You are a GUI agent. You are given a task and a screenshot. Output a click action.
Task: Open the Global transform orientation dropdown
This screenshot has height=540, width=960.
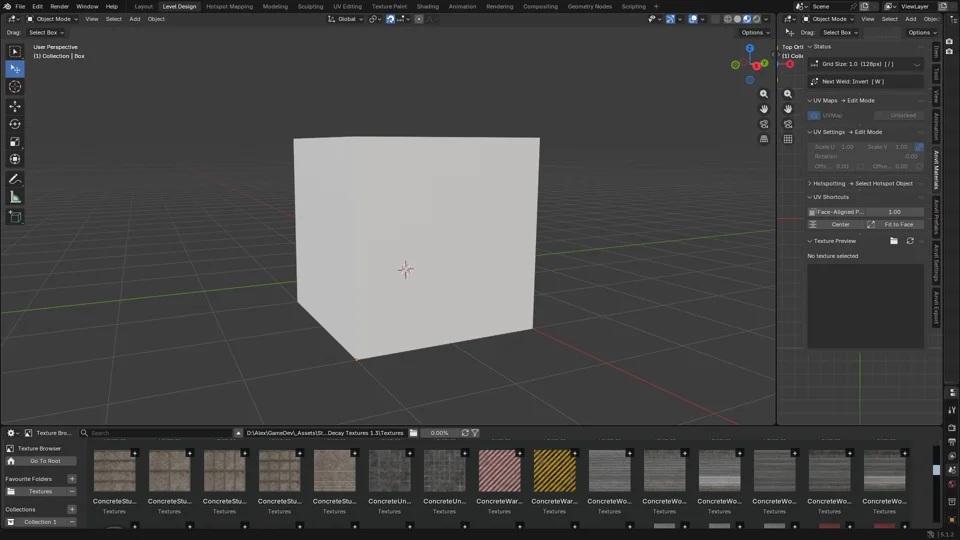pos(346,19)
